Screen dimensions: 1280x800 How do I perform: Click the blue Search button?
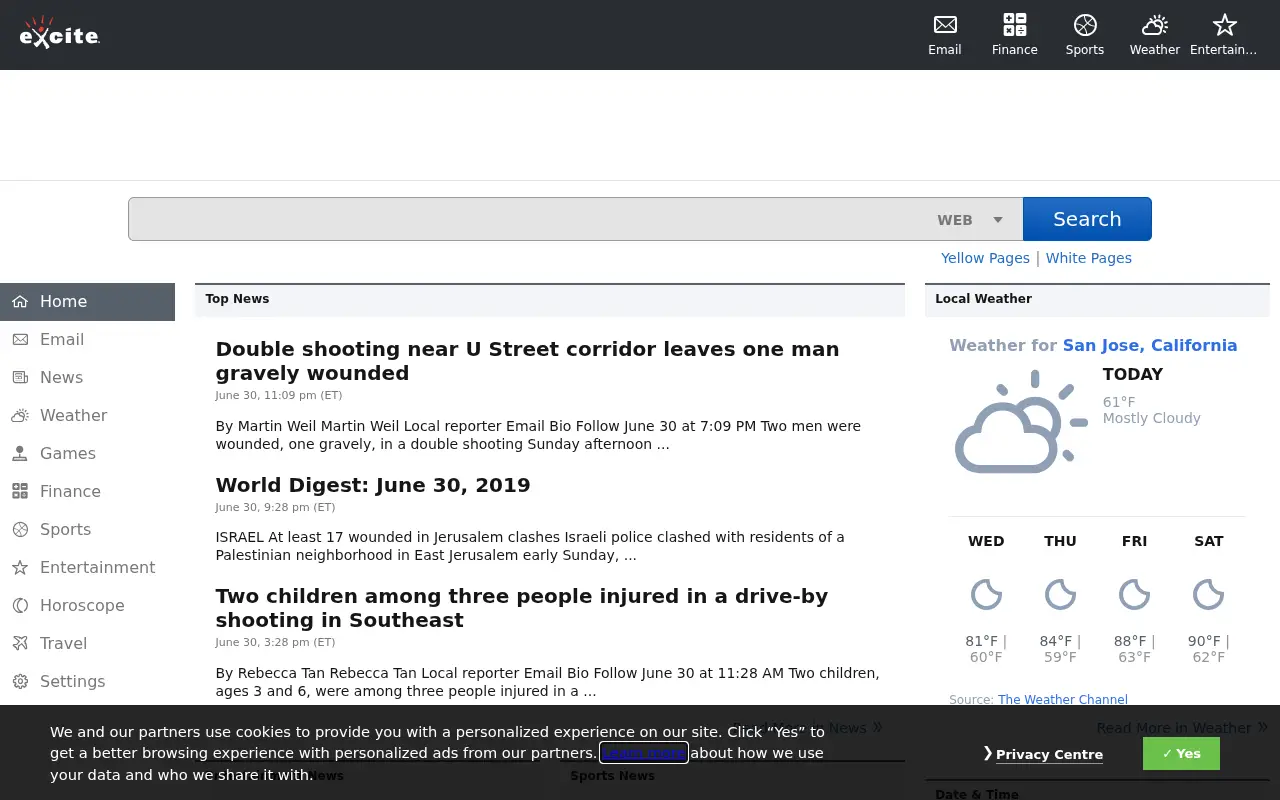(x=1087, y=219)
